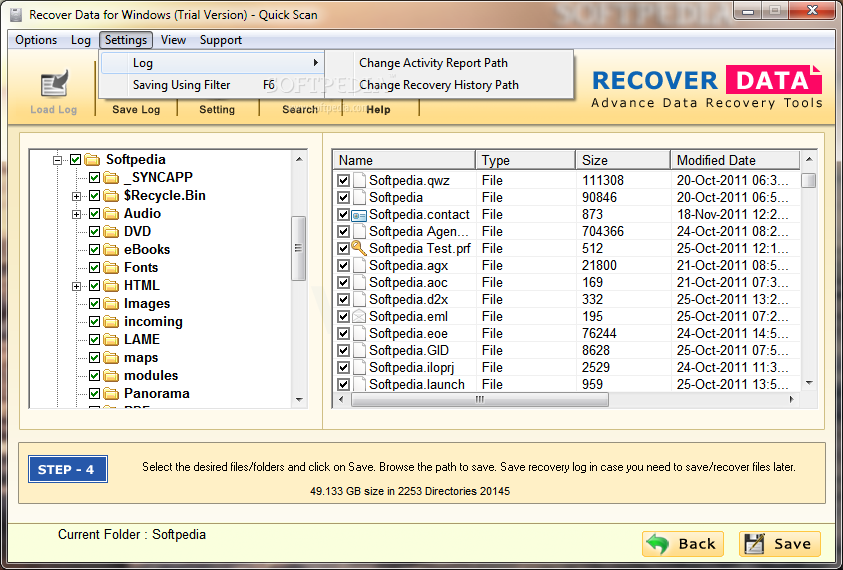The width and height of the screenshot is (843, 570).
Task: Click the key icon of Softpedia Test.prf
Action: click(359, 248)
